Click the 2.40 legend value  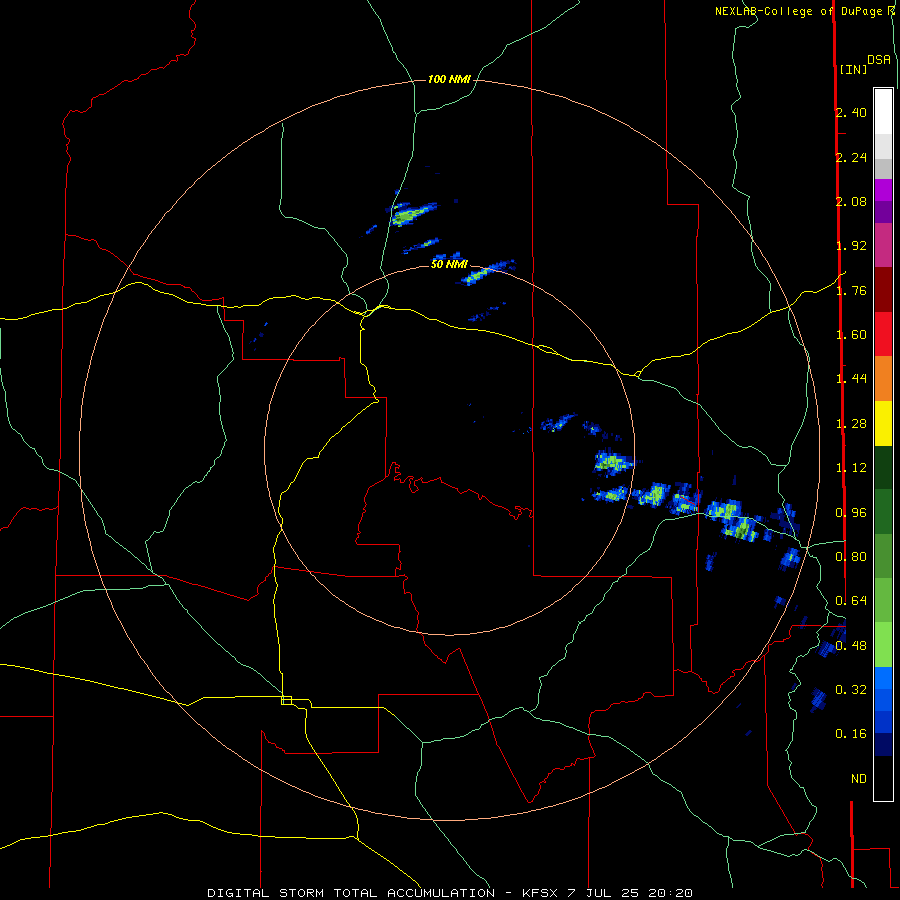click(x=851, y=112)
